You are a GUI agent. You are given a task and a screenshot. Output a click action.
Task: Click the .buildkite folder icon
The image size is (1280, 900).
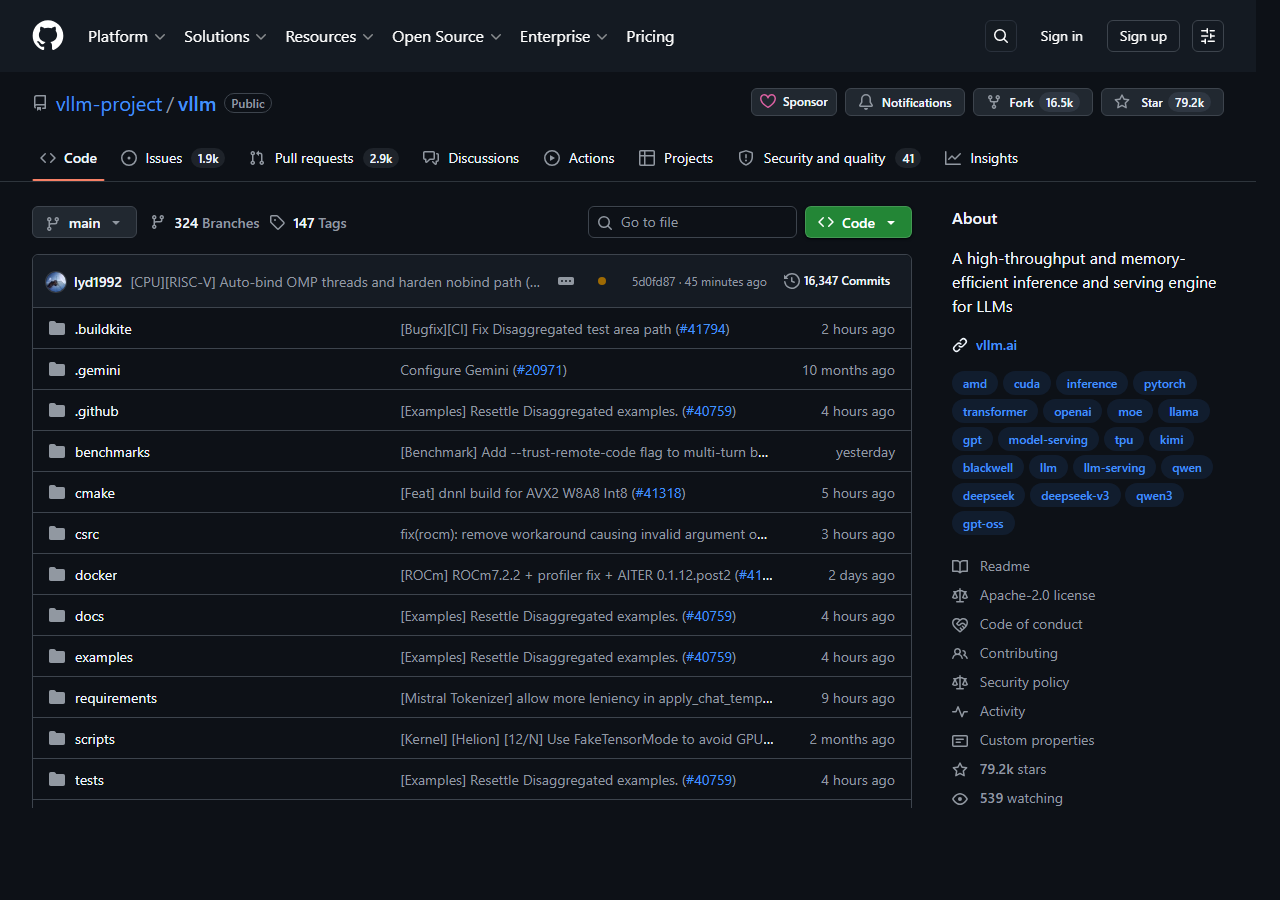[x=57, y=329]
